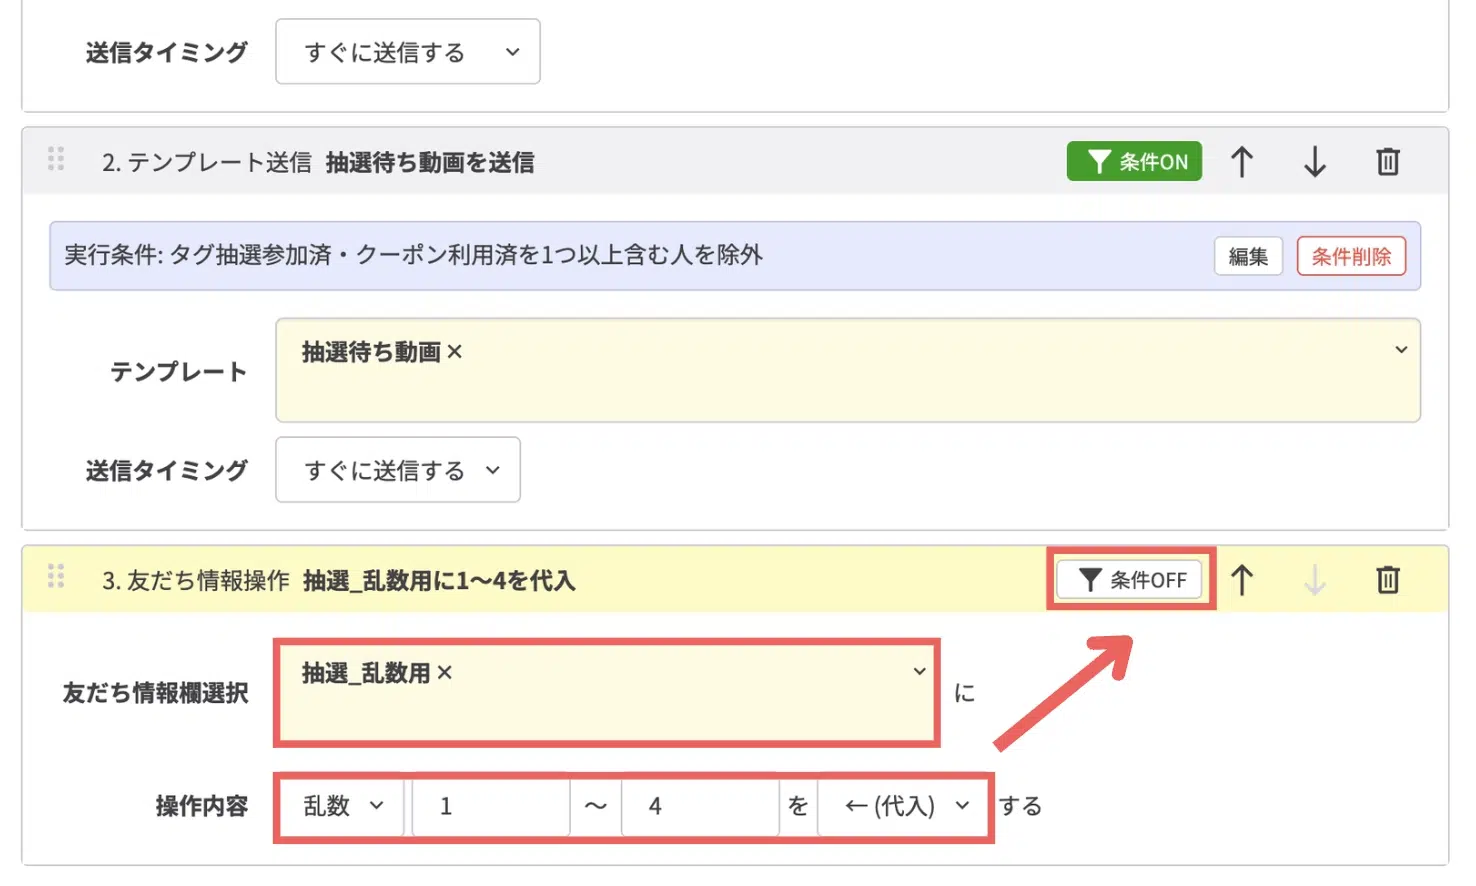The height and width of the screenshot is (886, 1476).
Task: Click 条件削除 to remove the condition
Action: [1351, 256]
